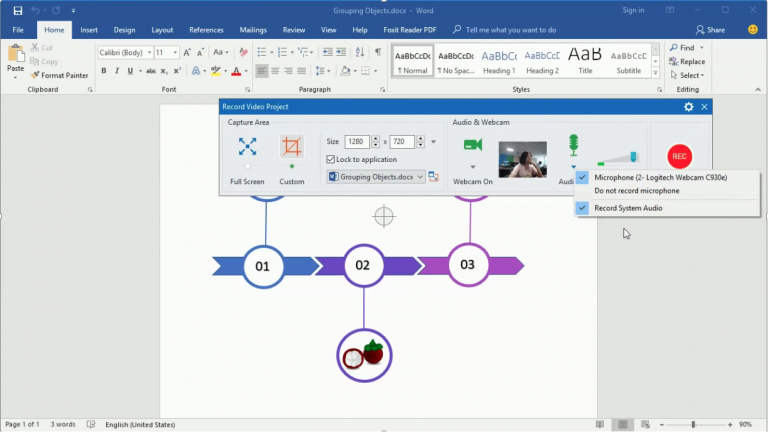The height and width of the screenshot is (432, 768).
Task: Apply Heading 1 style
Action: click(499, 61)
